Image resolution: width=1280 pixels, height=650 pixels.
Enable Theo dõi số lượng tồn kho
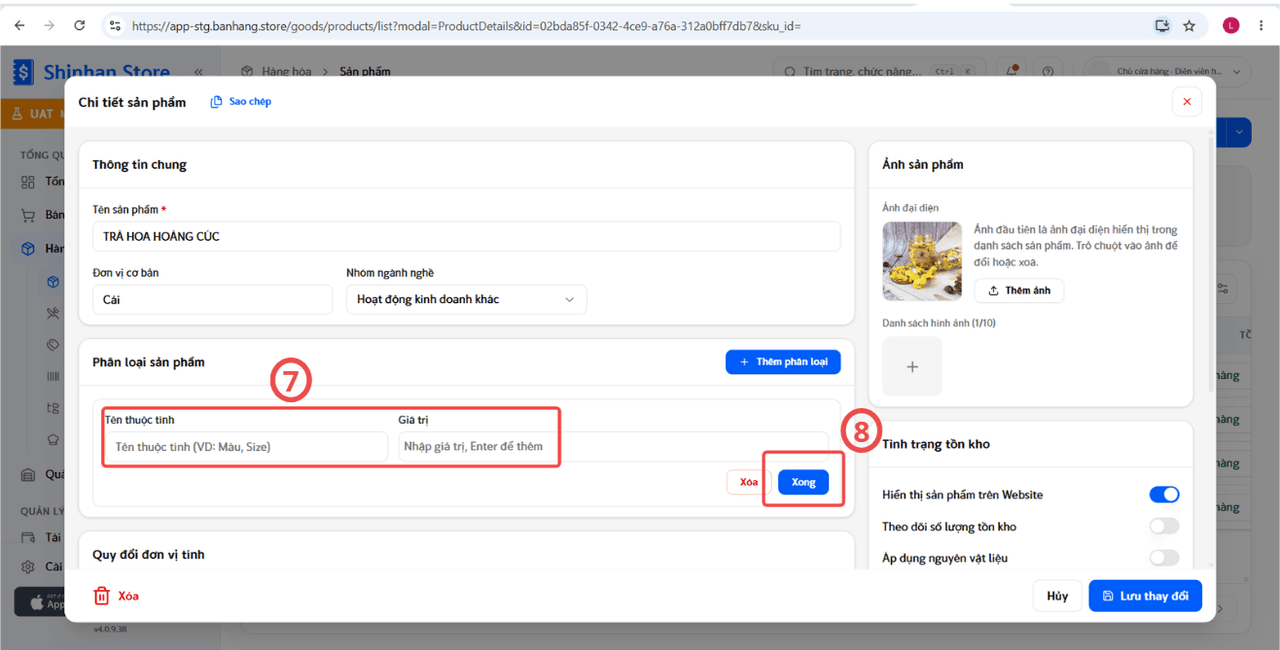(x=1164, y=527)
